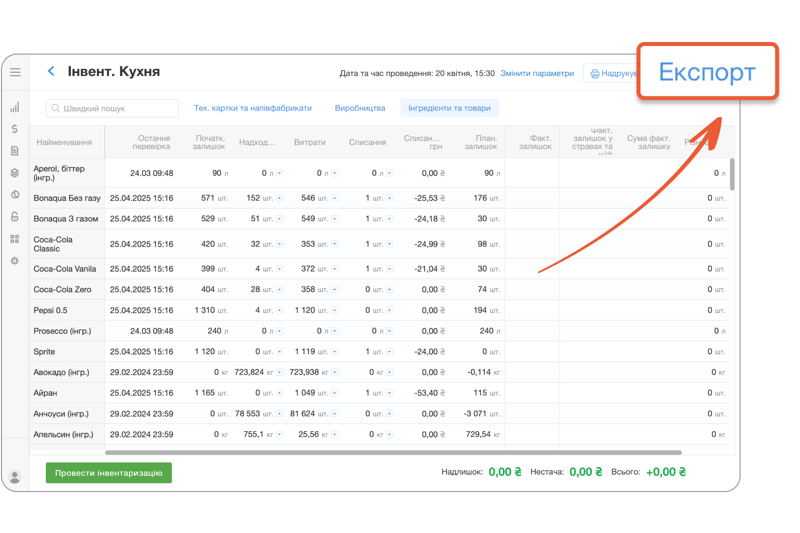This screenshot has width=800, height=533.
Task: Expand Списання dropdown in Coca-Cola Zero row
Action: pyautogui.click(x=390, y=290)
